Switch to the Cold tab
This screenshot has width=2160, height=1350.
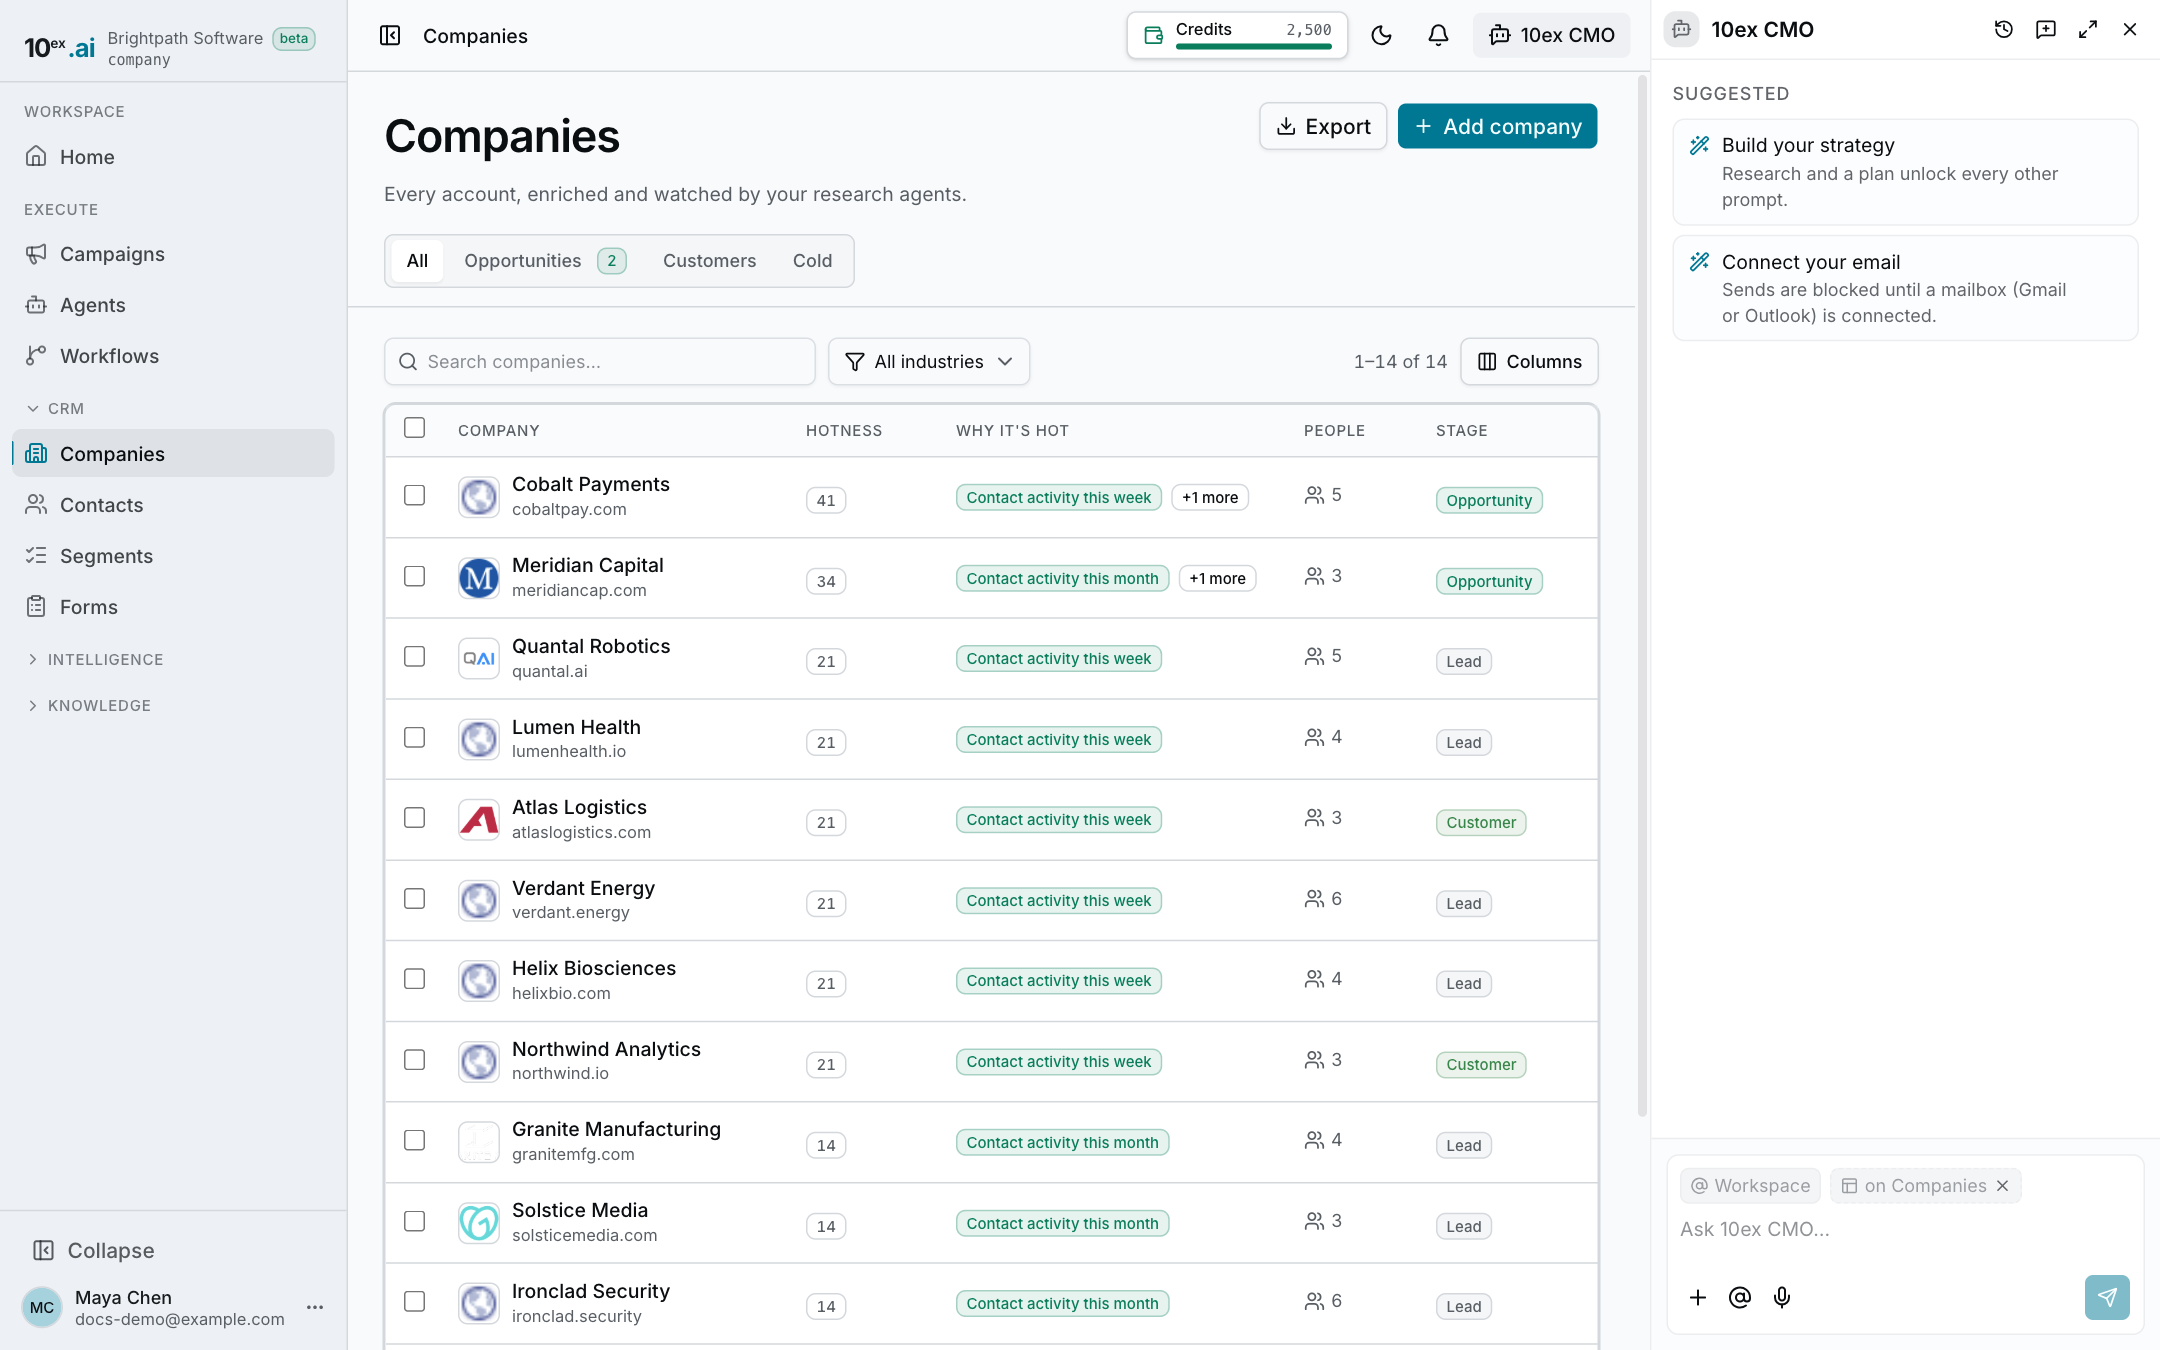pos(812,261)
